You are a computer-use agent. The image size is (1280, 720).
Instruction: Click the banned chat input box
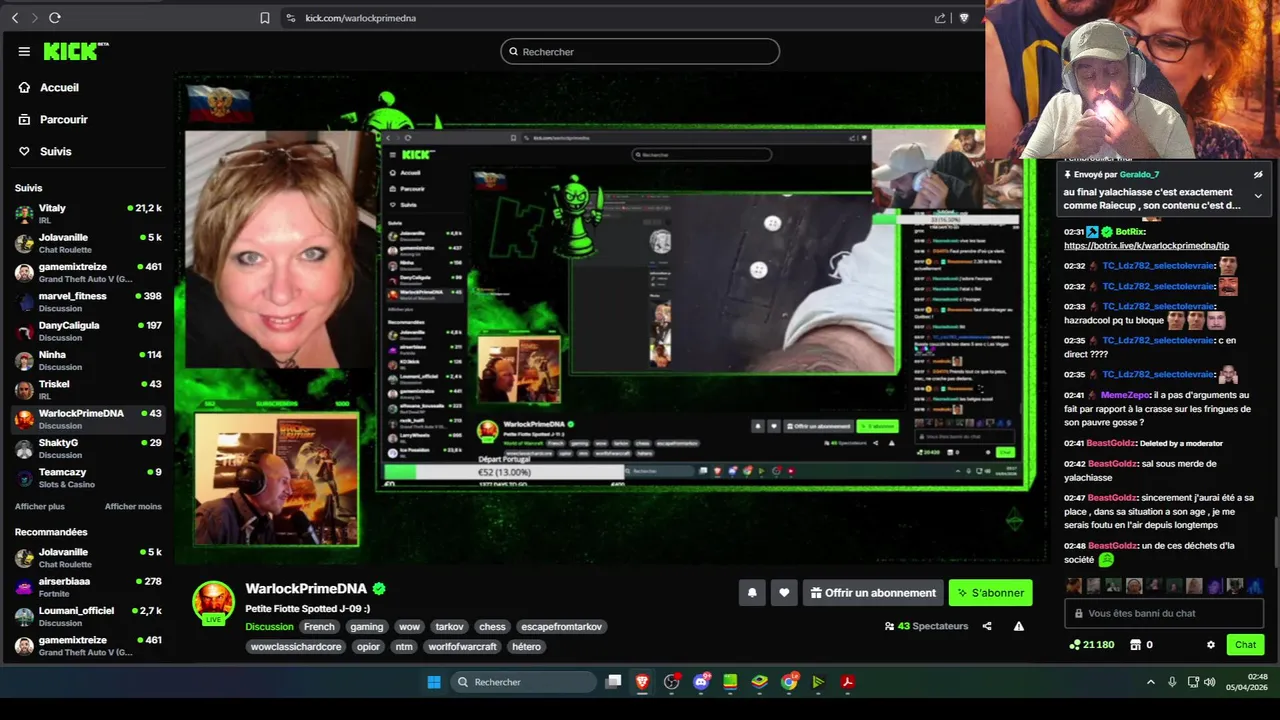coord(1164,613)
